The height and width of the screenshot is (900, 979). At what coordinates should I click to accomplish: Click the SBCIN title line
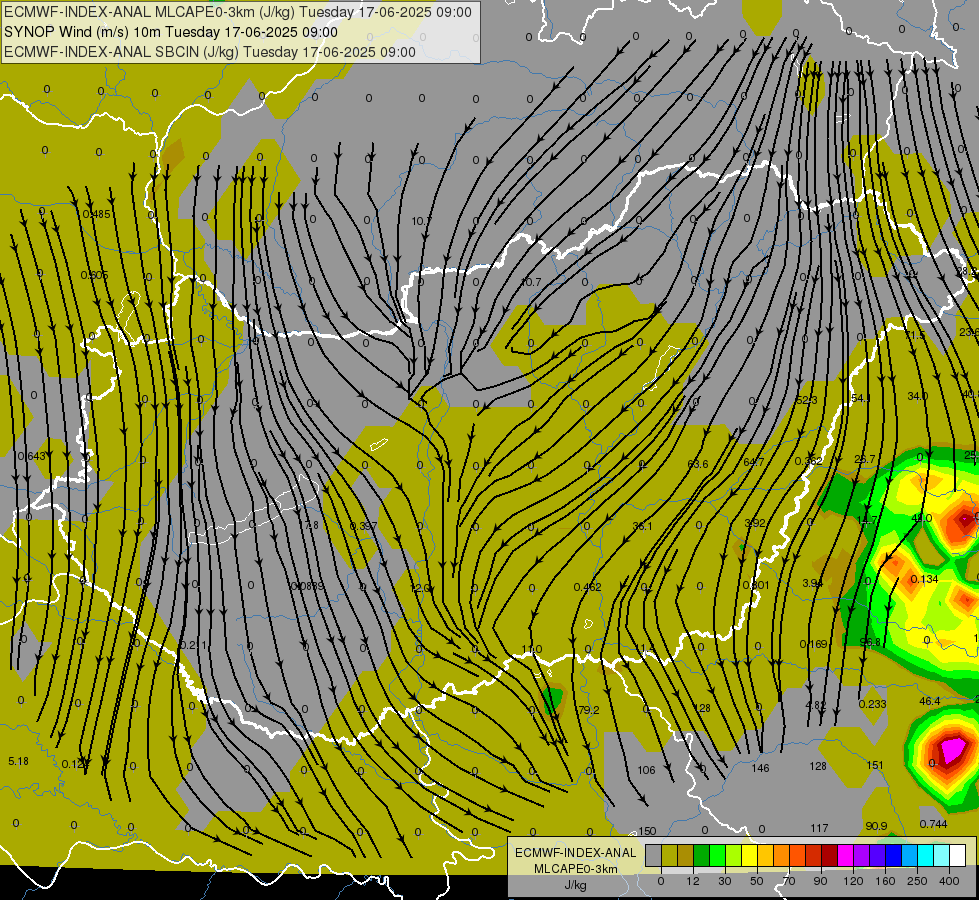point(210,52)
